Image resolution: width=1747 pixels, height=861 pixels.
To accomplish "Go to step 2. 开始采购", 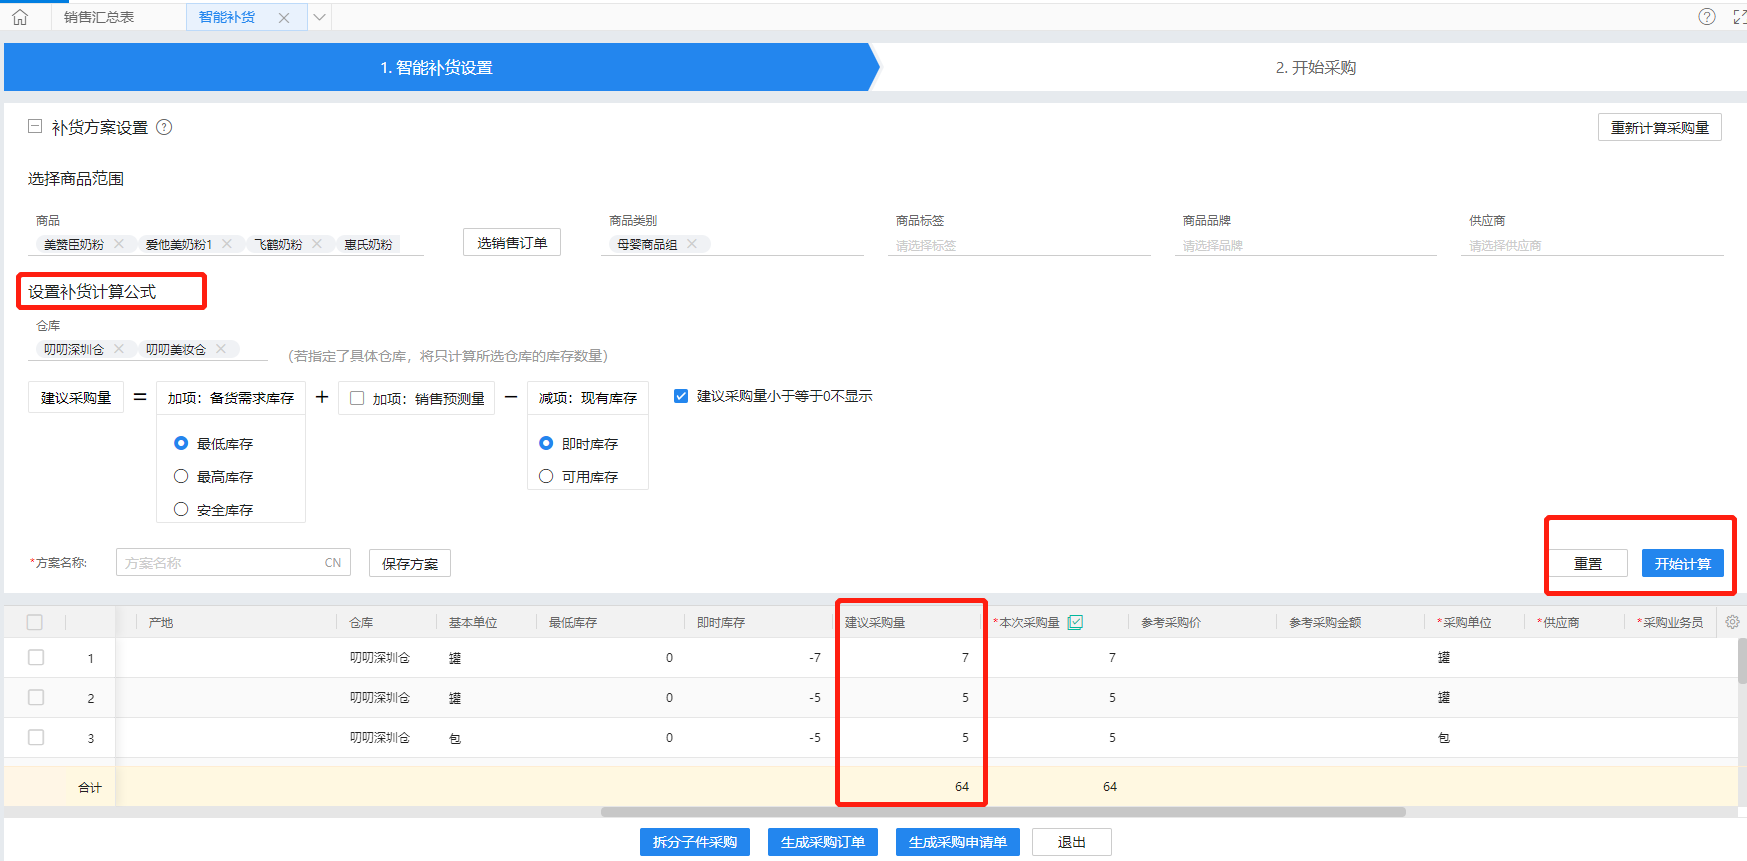I will pyautogui.click(x=1315, y=67).
